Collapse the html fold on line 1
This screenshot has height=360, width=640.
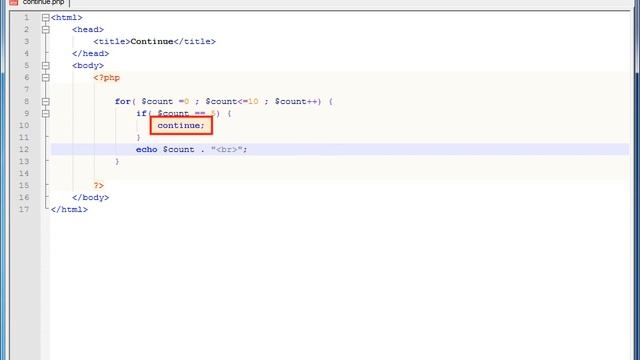click(x=46, y=18)
